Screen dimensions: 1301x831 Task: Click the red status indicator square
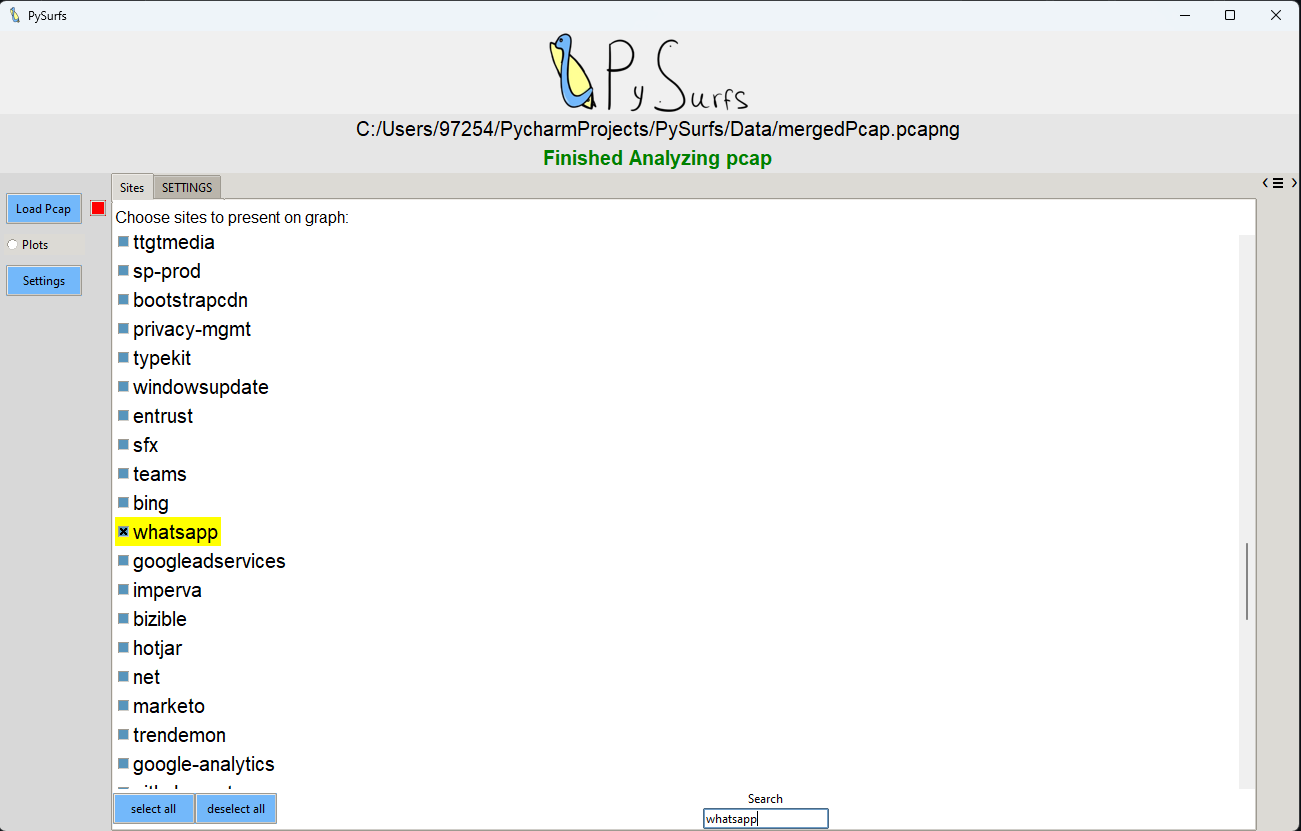point(97,208)
